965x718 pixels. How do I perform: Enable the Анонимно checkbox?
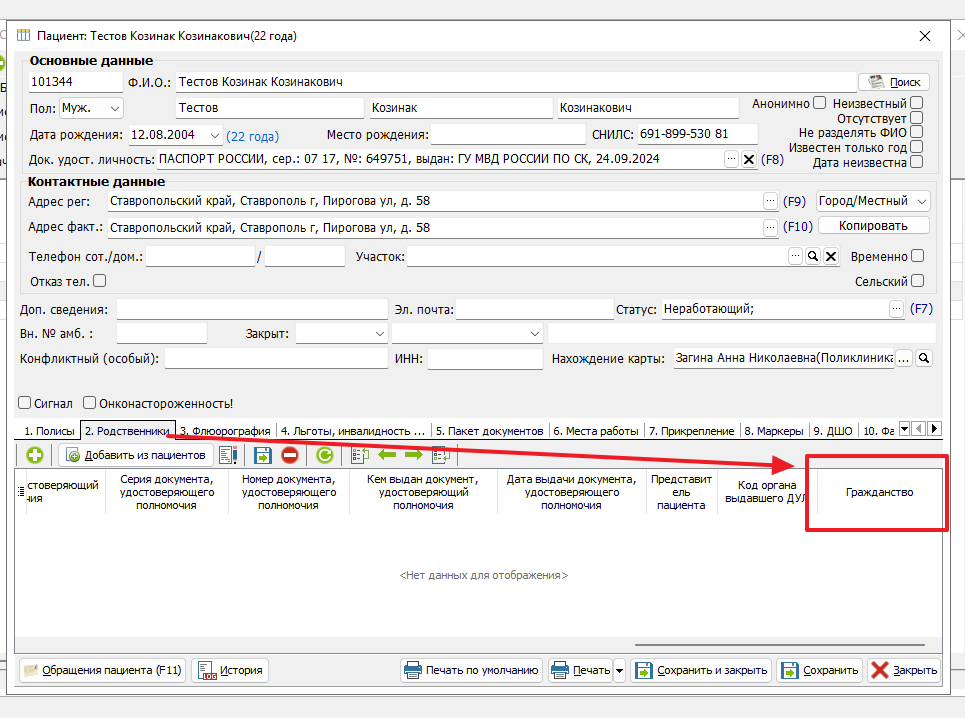tap(819, 103)
